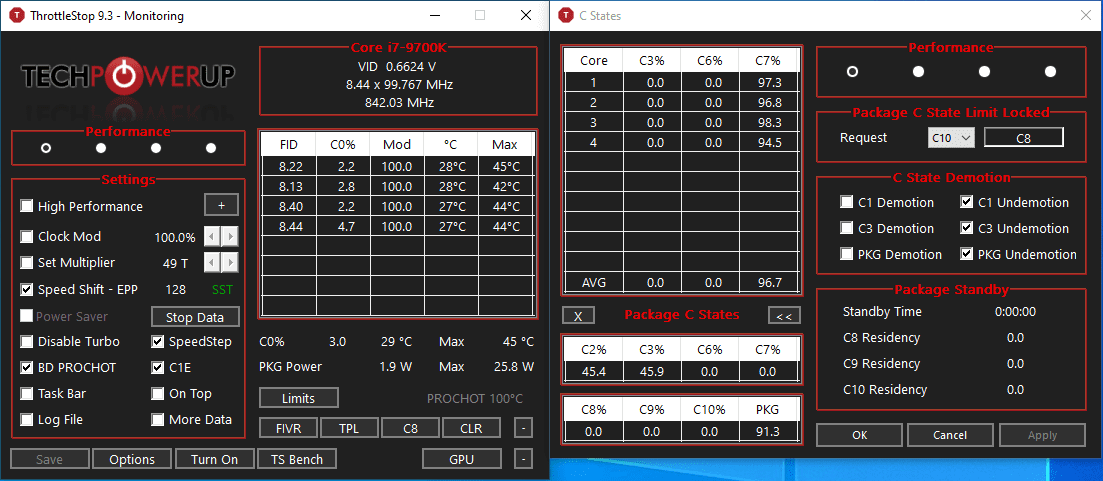Viewport: 1103px width, 481px height.
Task: Increase Set Multiplier with right arrow
Action: coord(230,263)
